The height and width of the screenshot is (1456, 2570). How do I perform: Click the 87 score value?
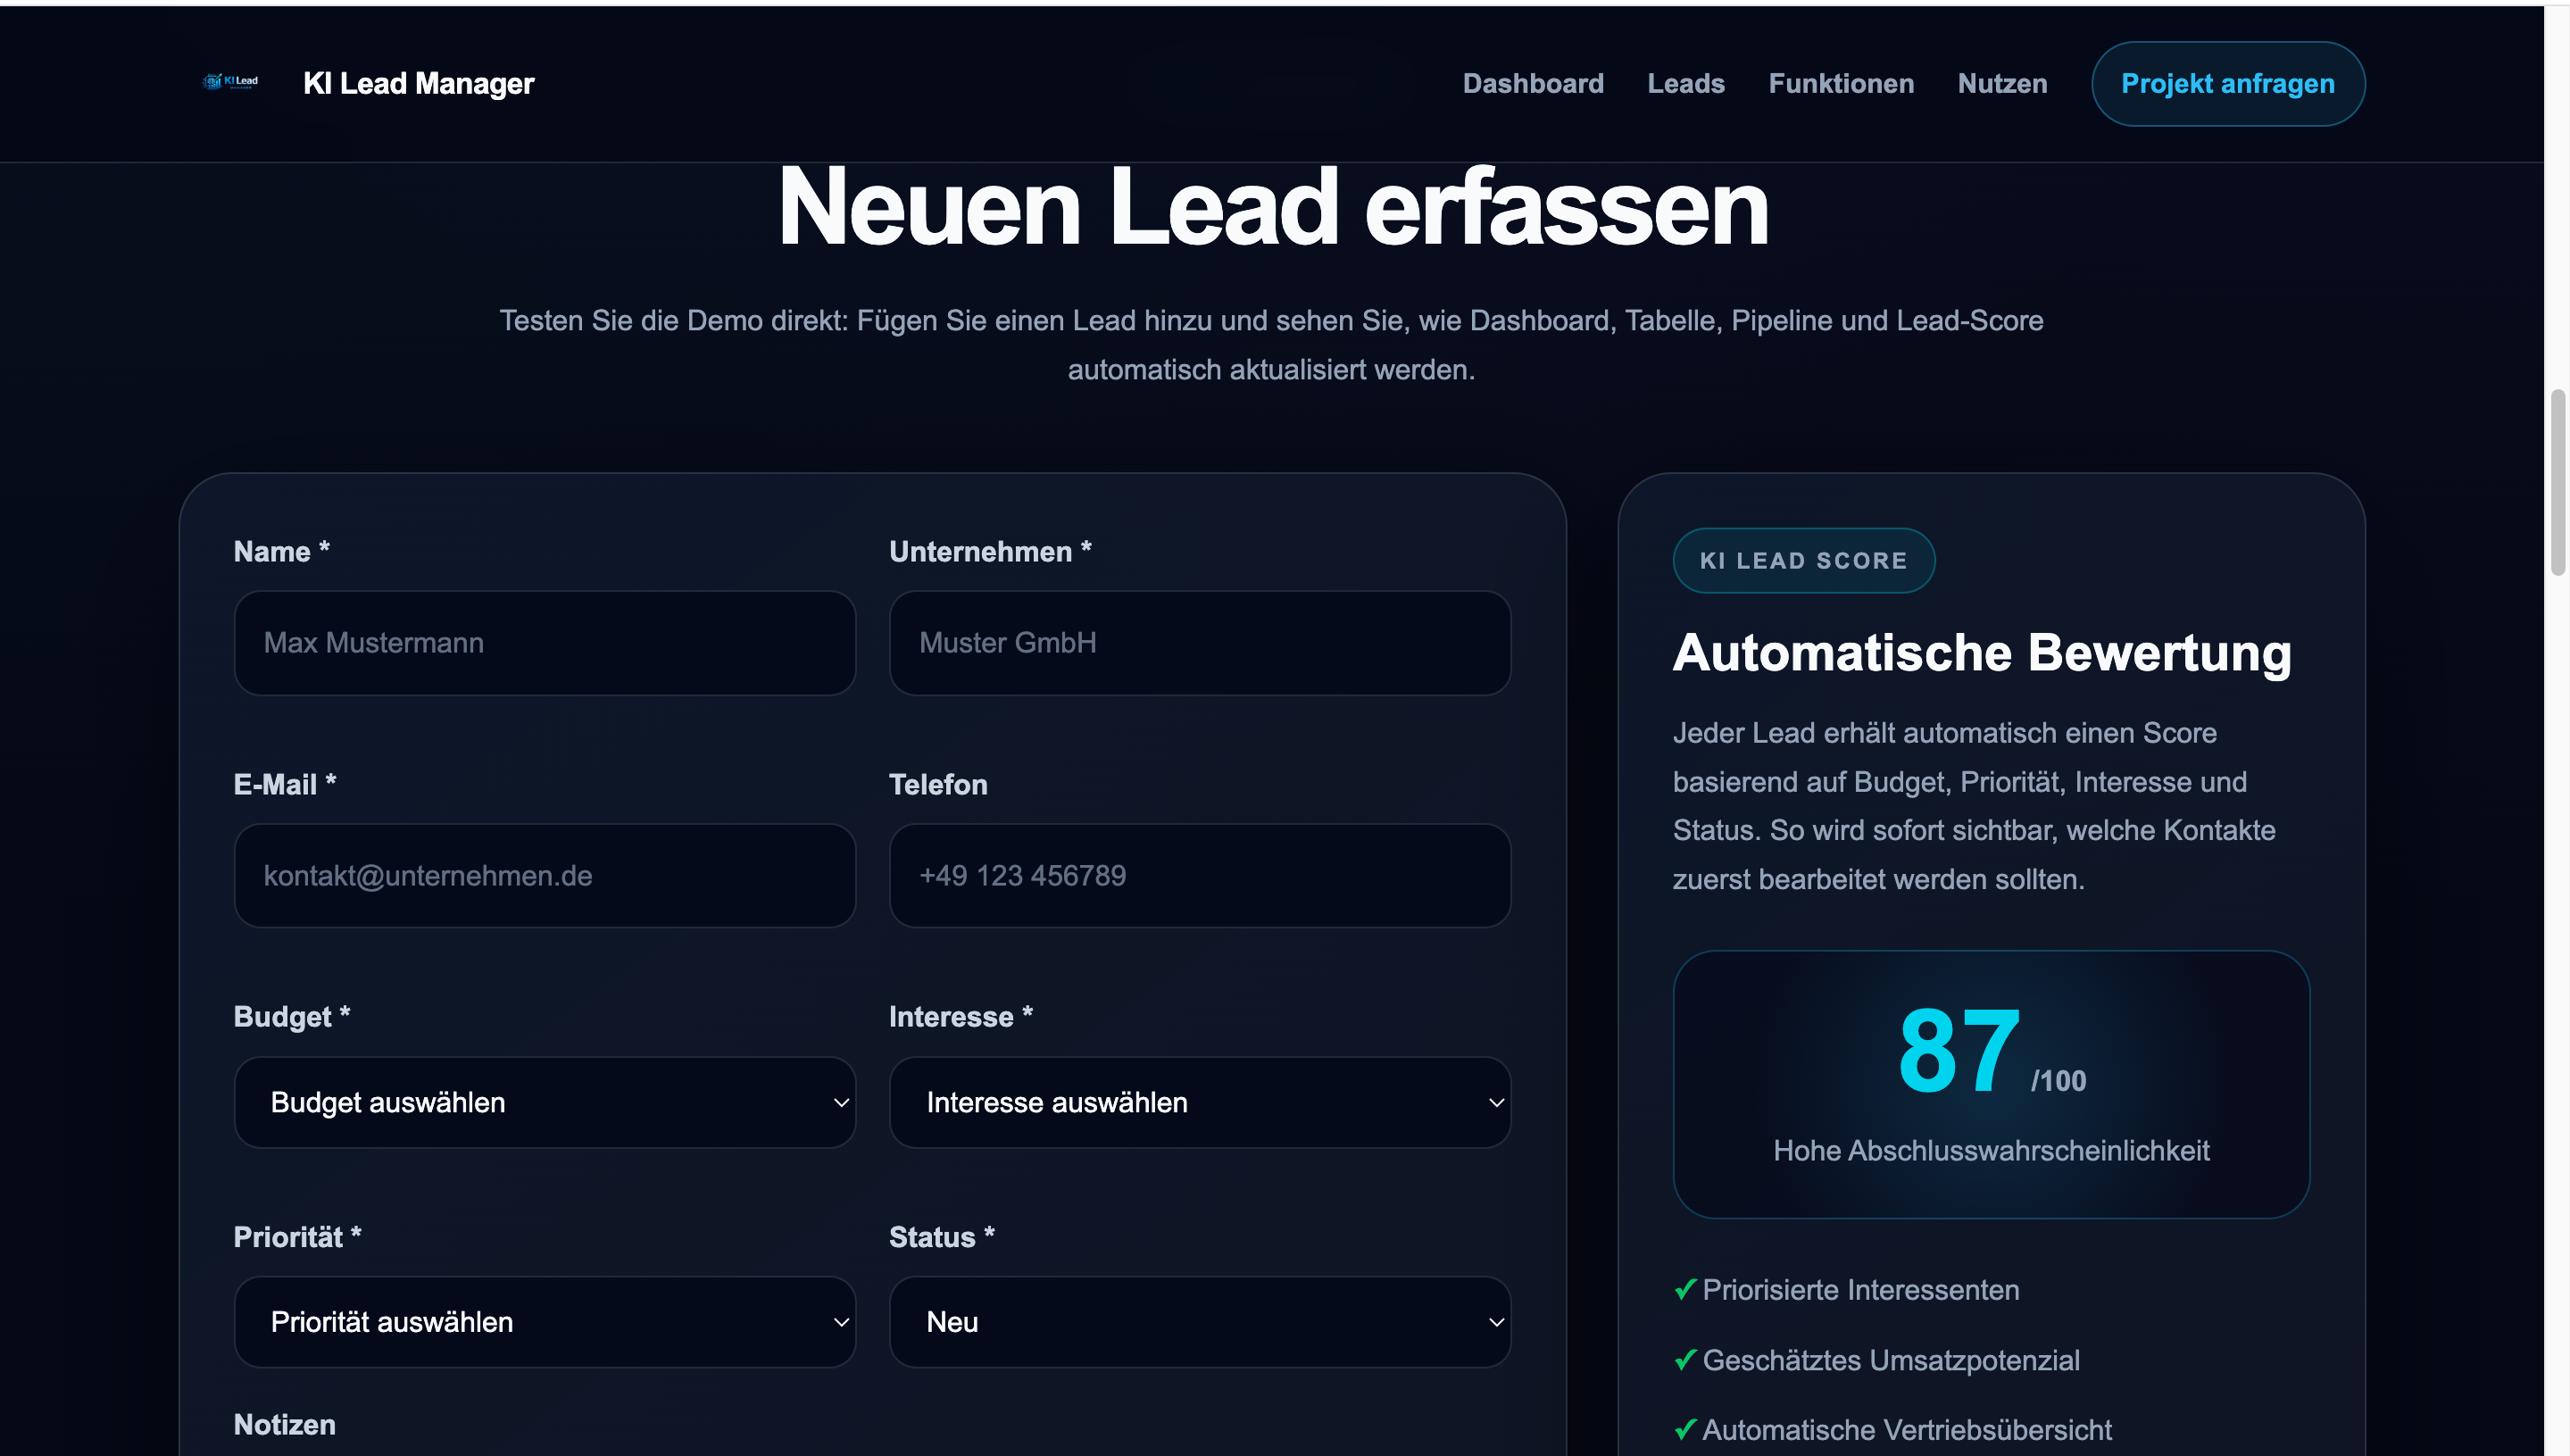pos(1959,1051)
